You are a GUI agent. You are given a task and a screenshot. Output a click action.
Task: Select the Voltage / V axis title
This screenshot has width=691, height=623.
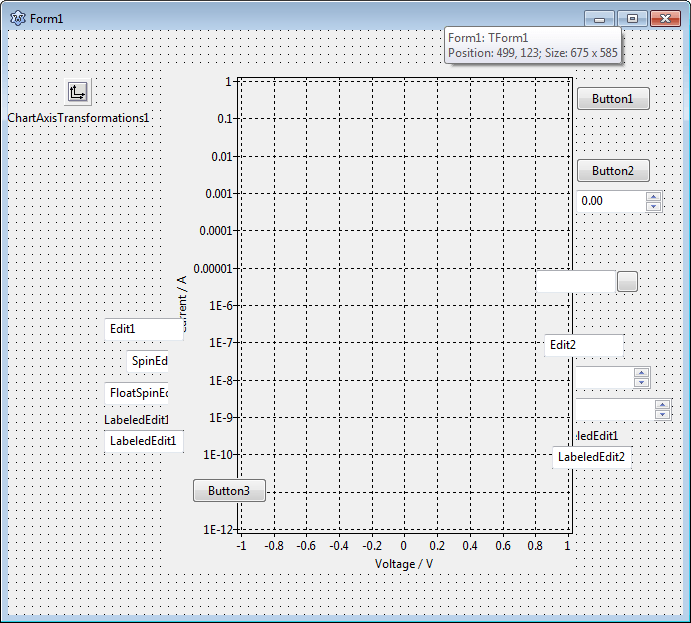(404, 564)
